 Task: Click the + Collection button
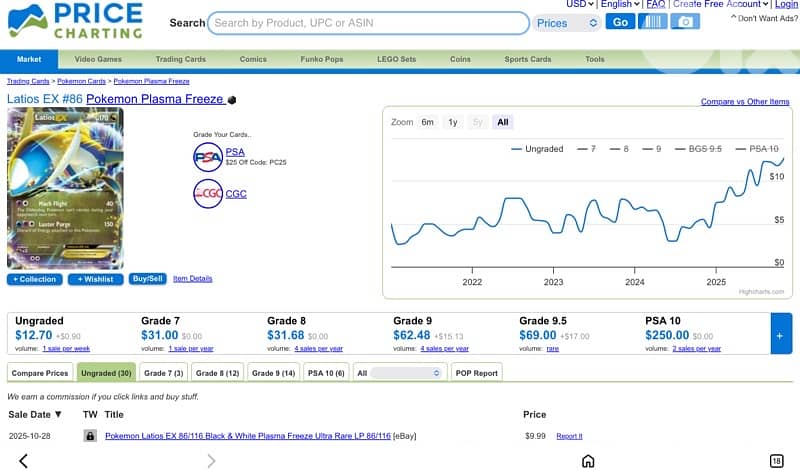(x=35, y=279)
